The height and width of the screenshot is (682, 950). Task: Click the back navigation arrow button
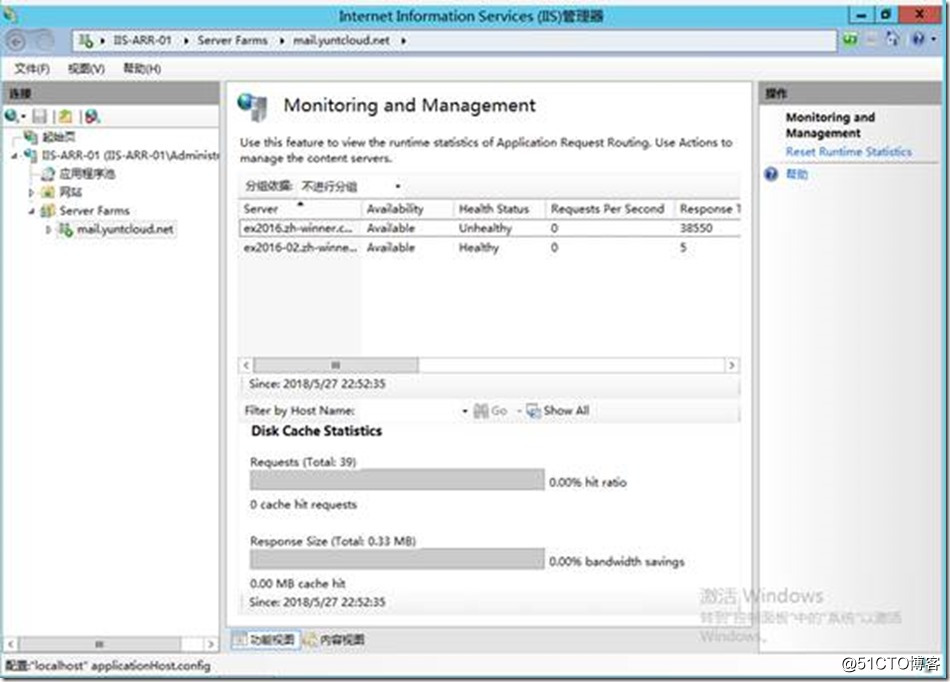coord(16,41)
